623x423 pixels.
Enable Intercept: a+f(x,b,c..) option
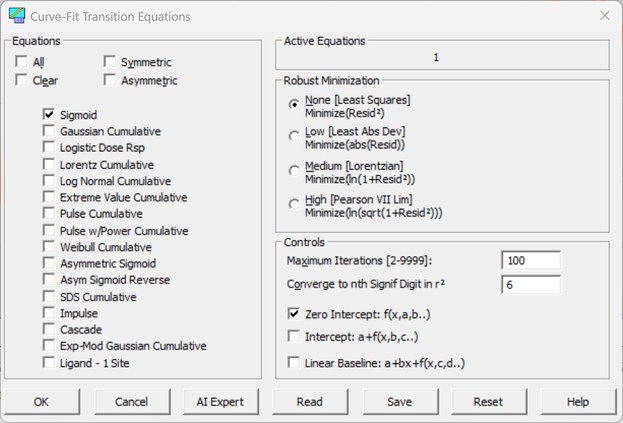click(294, 336)
